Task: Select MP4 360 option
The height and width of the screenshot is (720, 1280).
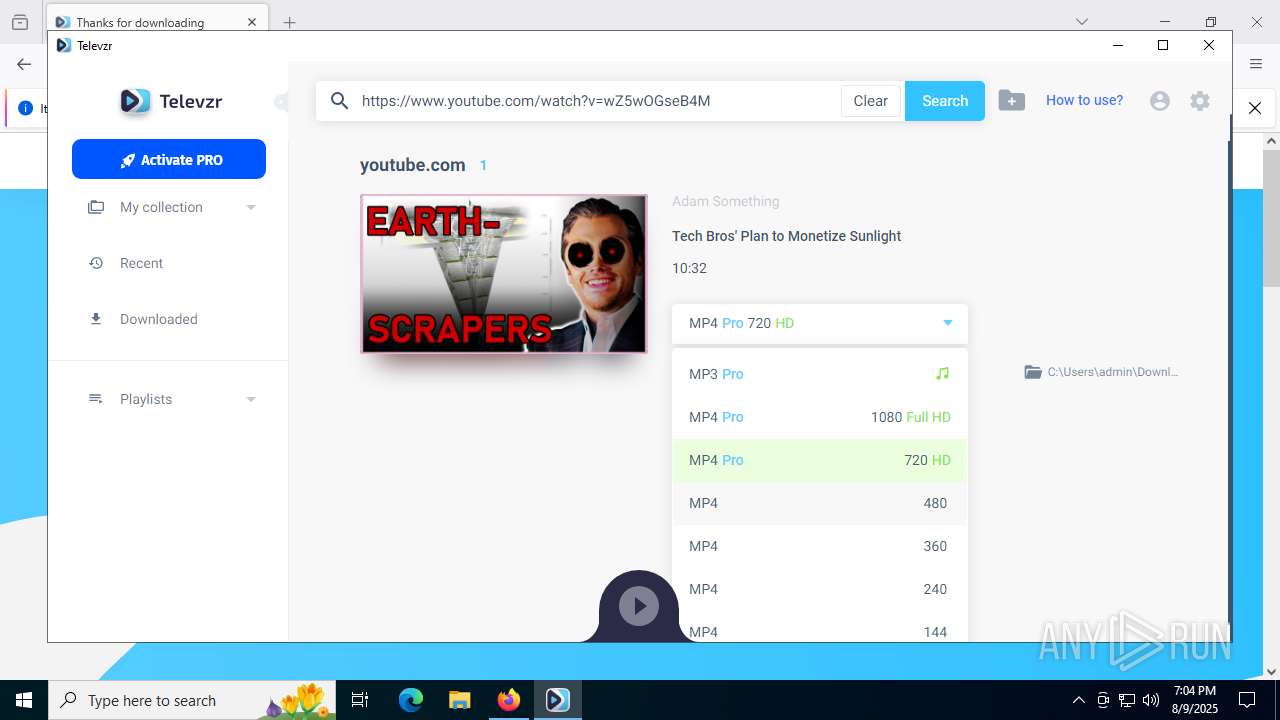Action: (820, 546)
